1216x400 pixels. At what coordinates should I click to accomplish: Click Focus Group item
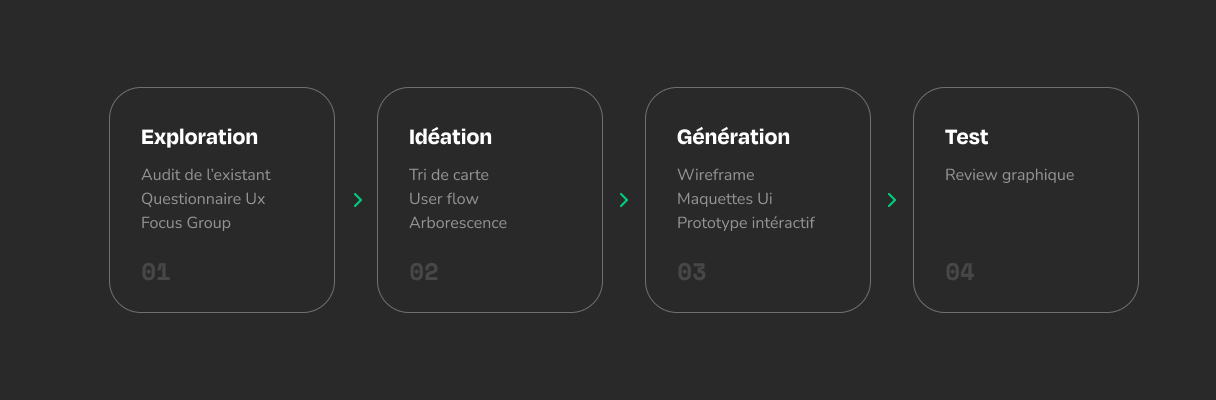[x=186, y=223]
